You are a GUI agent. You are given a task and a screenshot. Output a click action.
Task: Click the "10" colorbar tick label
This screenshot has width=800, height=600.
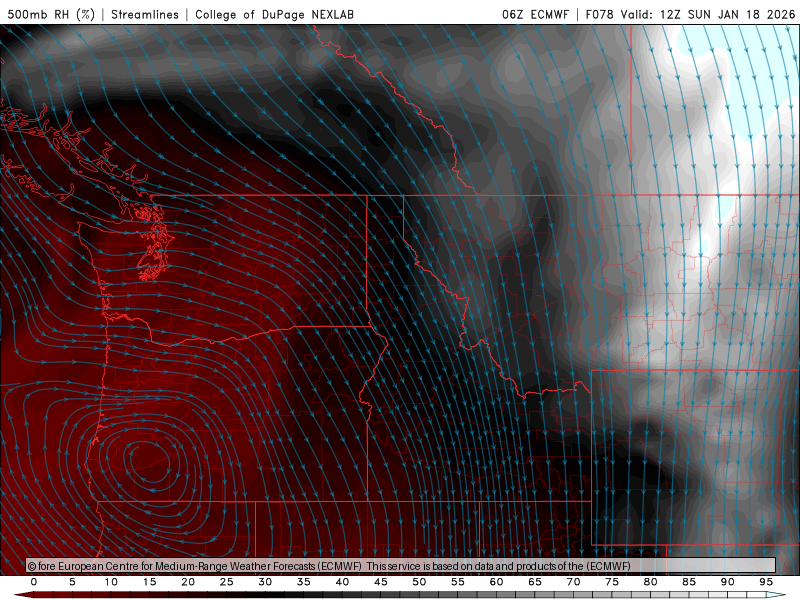(111, 582)
